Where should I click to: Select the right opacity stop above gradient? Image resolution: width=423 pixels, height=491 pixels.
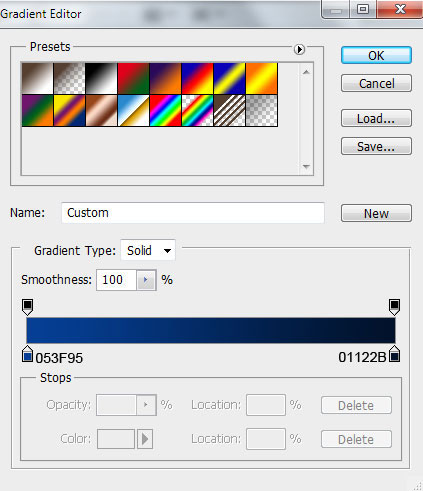pyautogui.click(x=394, y=307)
